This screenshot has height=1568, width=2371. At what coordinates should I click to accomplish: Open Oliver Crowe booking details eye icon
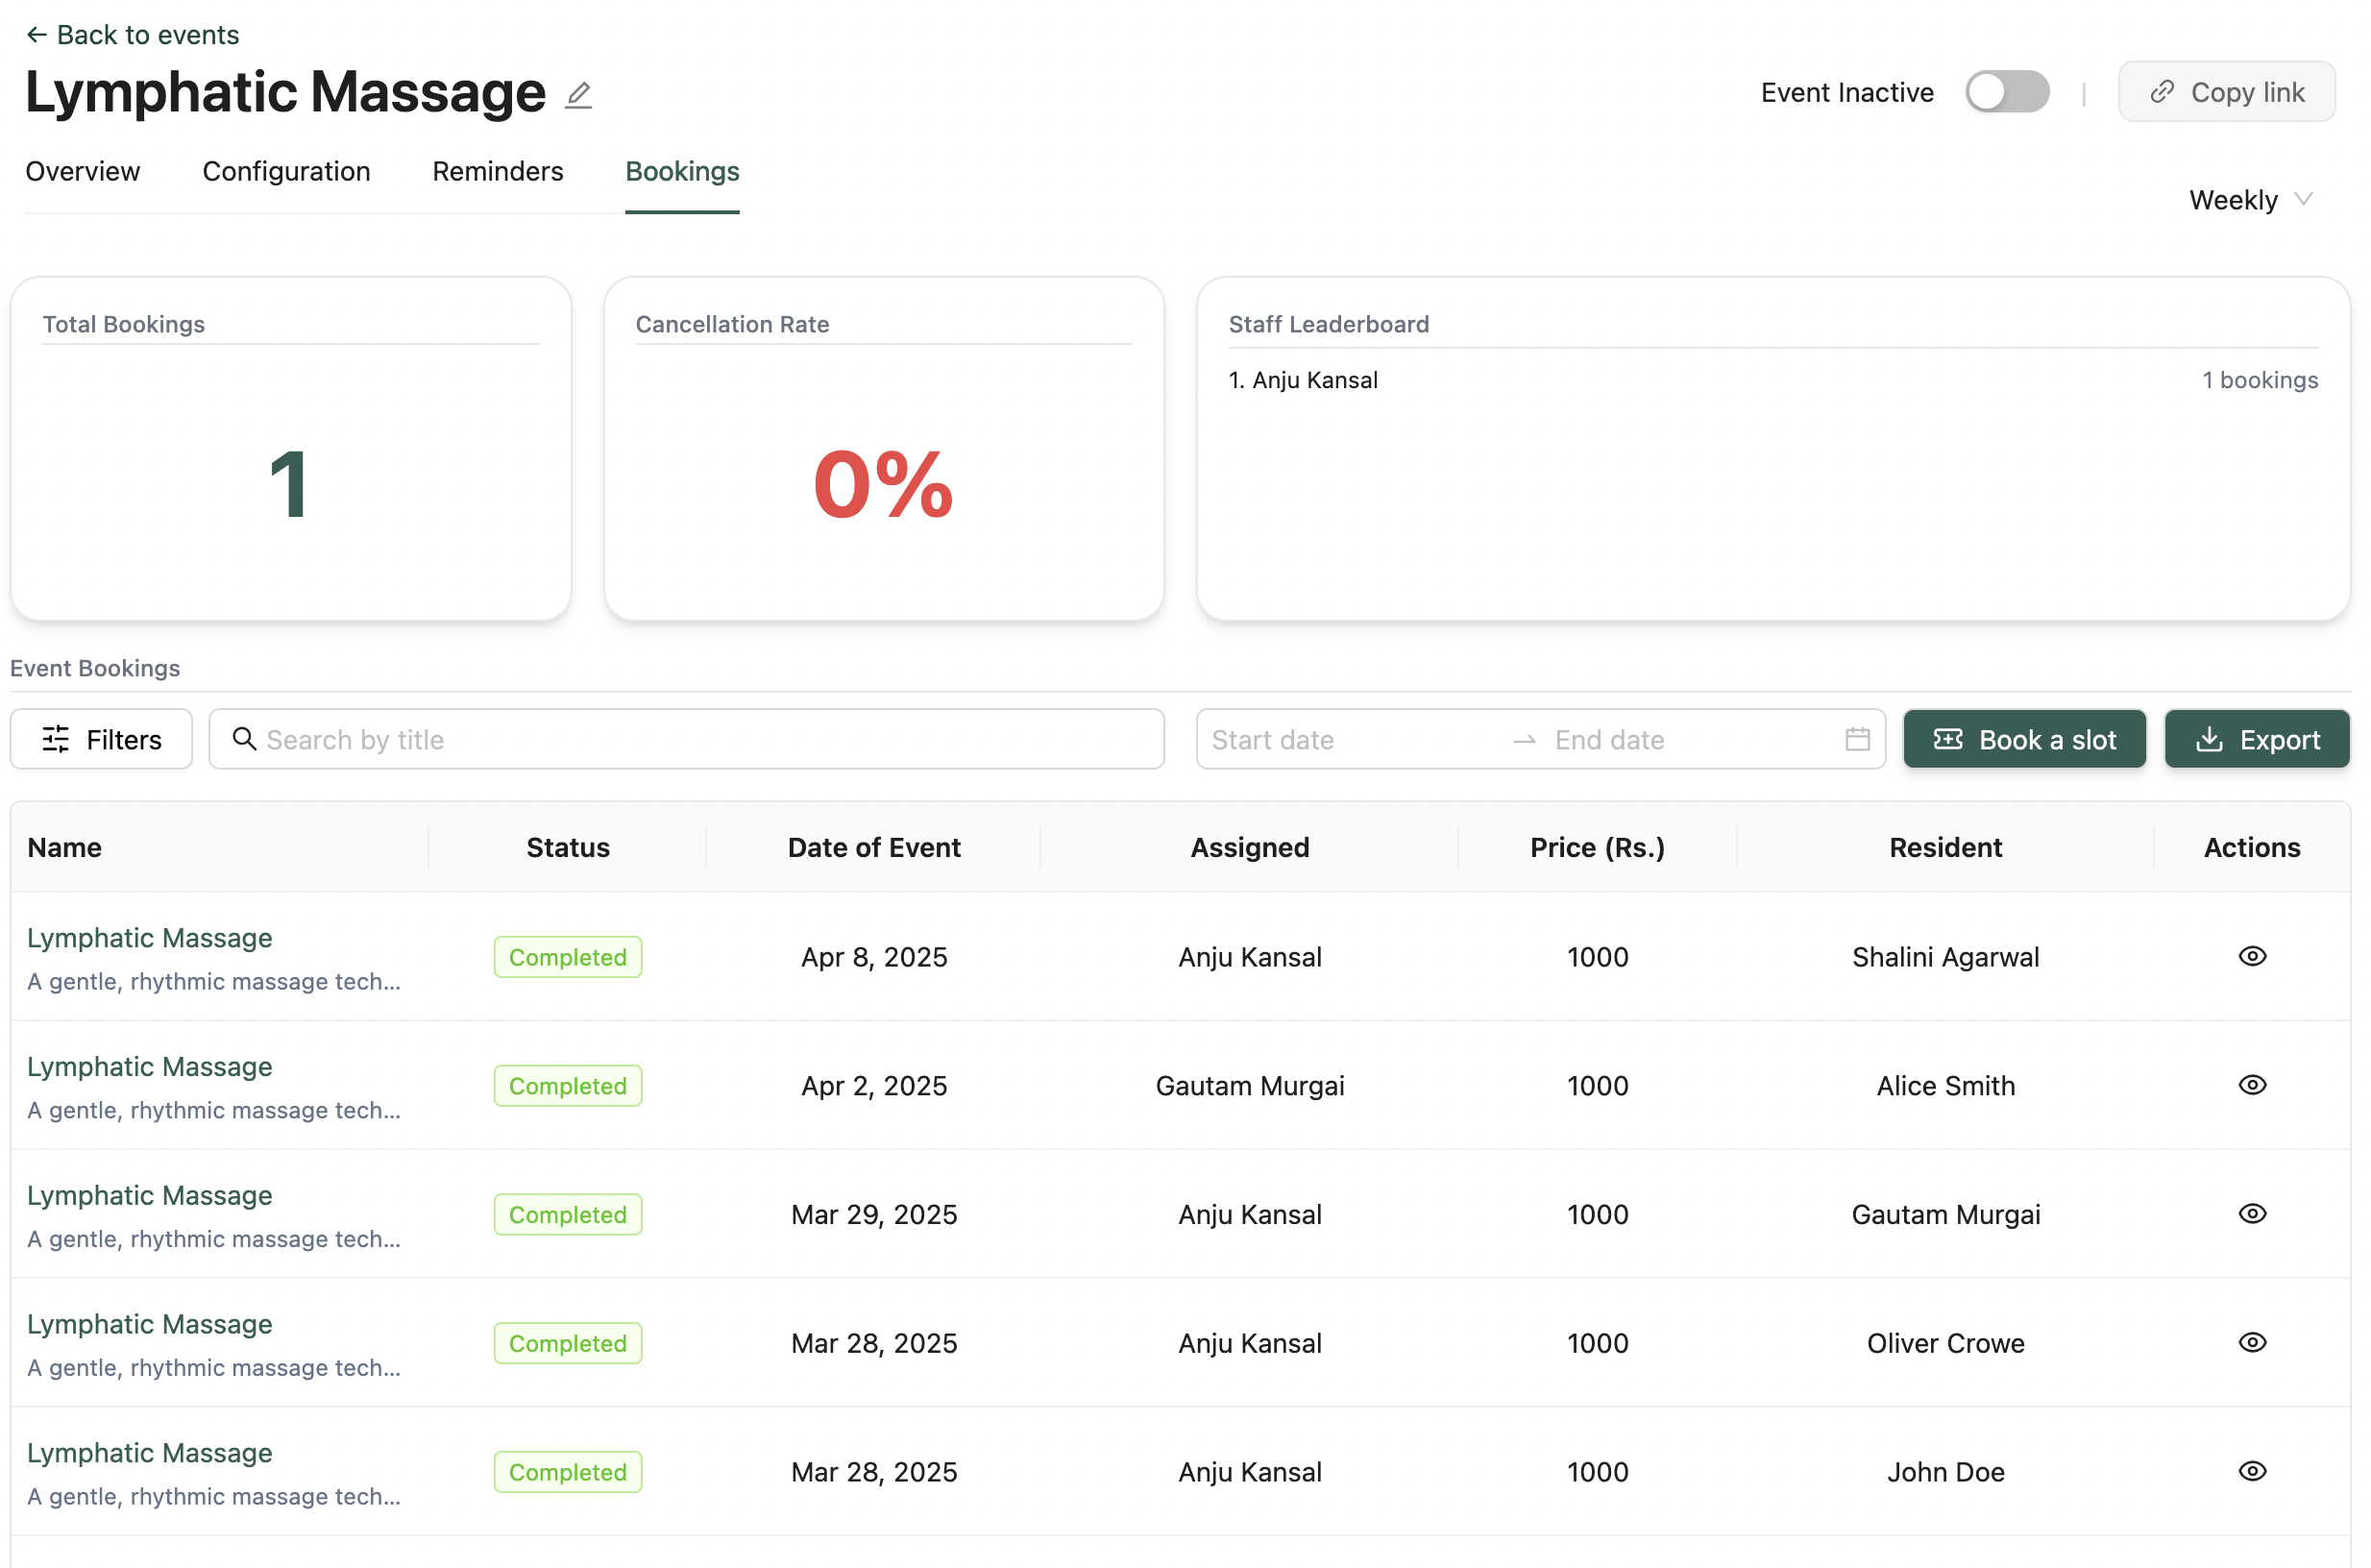[2251, 1343]
